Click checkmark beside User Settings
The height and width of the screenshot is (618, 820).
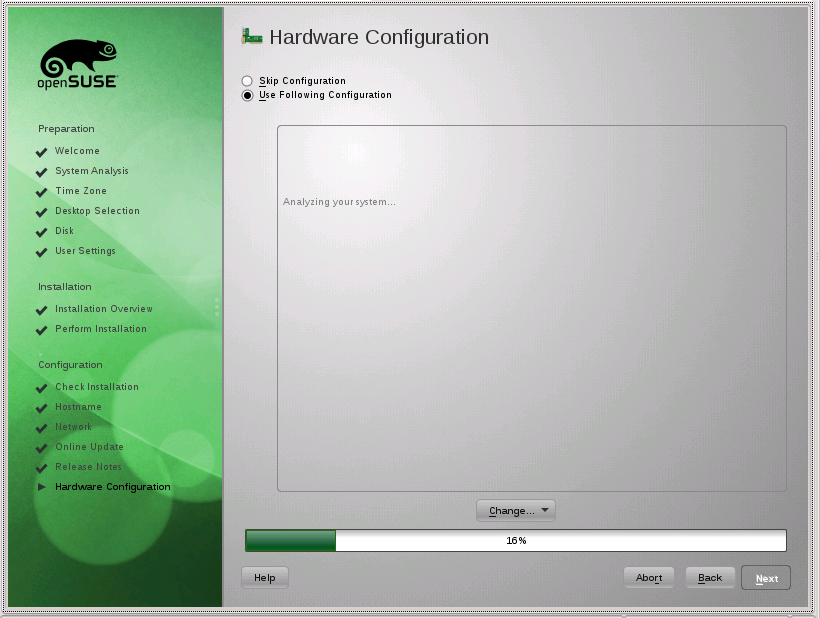tap(41, 253)
